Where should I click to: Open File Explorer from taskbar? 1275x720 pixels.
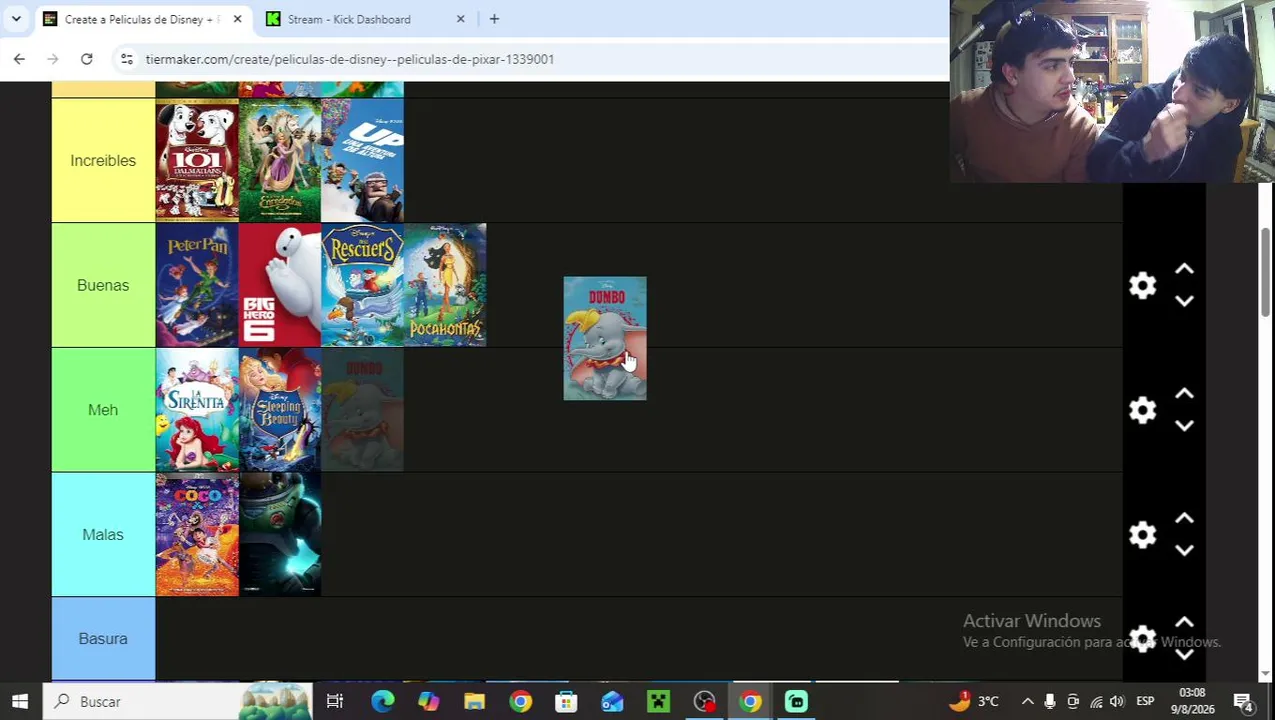point(474,701)
